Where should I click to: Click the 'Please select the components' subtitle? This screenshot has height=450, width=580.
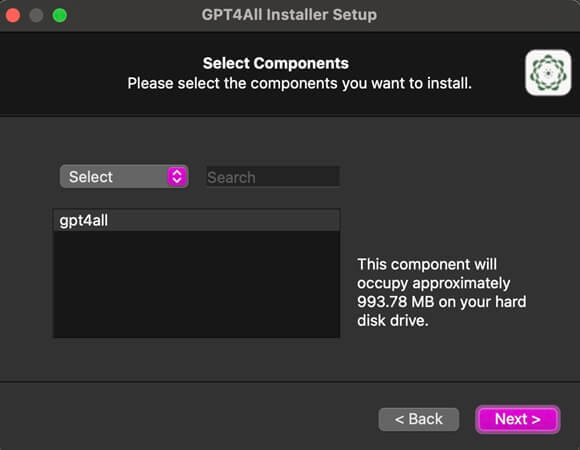click(x=300, y=83)
